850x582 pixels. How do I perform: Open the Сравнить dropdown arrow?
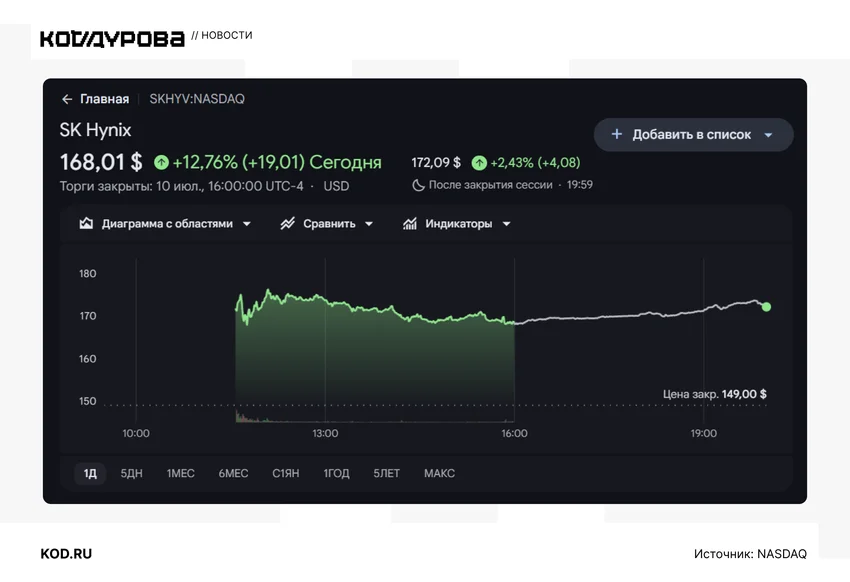click(369, 224)
